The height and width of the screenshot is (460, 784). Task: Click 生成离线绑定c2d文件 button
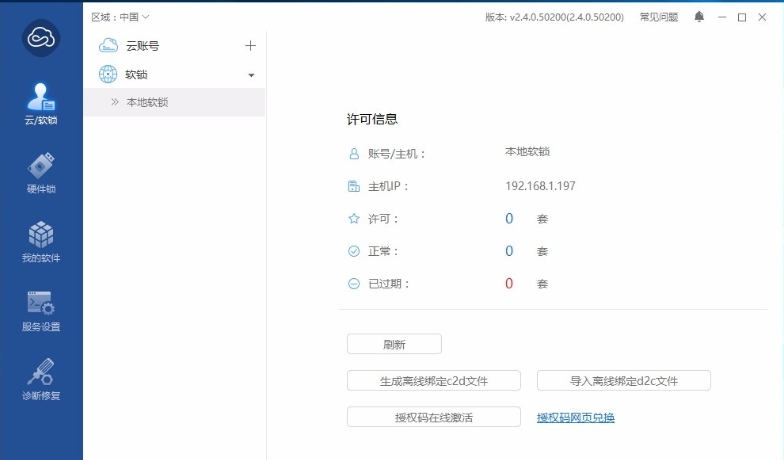[434, 381]
